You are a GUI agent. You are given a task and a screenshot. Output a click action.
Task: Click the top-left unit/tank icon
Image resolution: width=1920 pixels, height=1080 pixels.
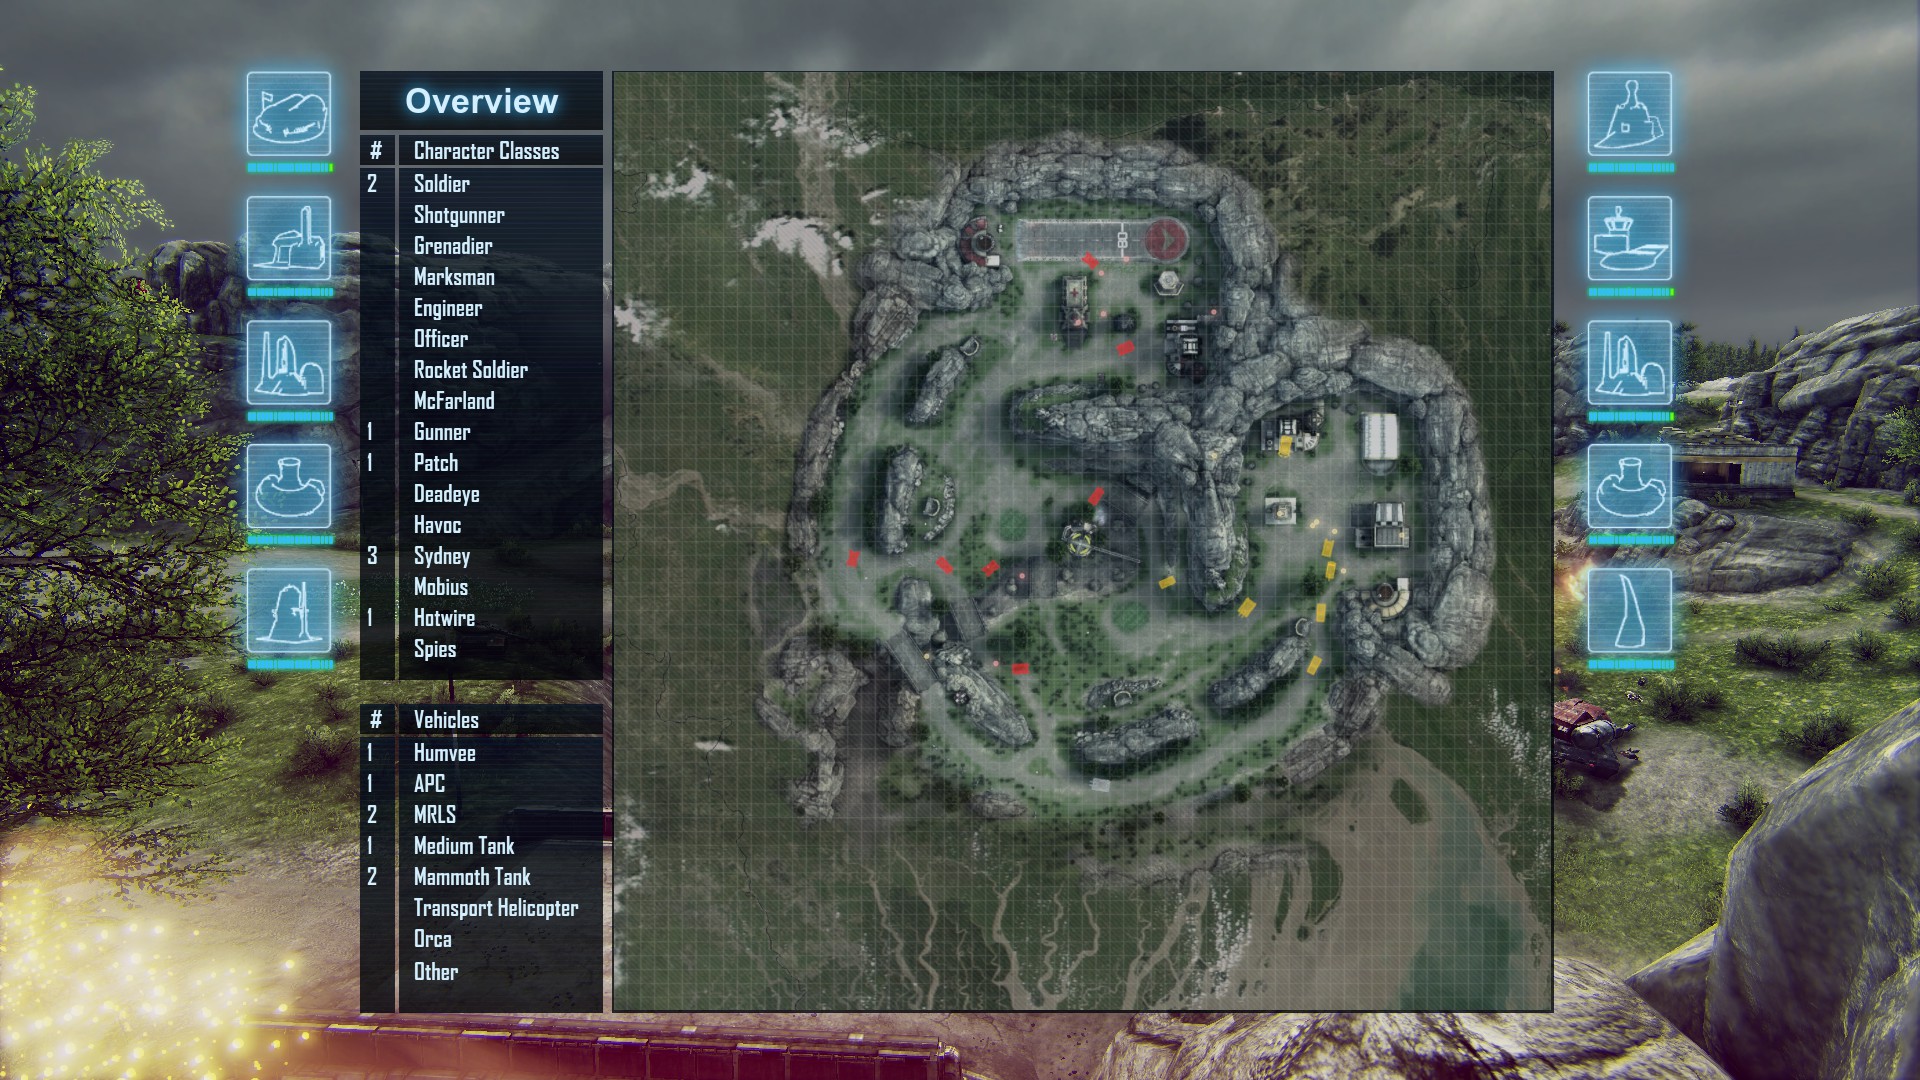[289, 116]
